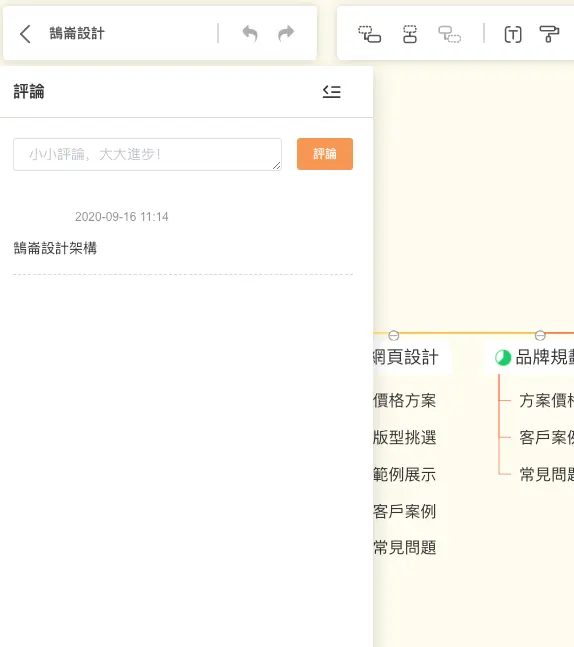Collapse the 評論 comment panel
The height and width of the screenshot is (647, 574).
click(332, 91)
